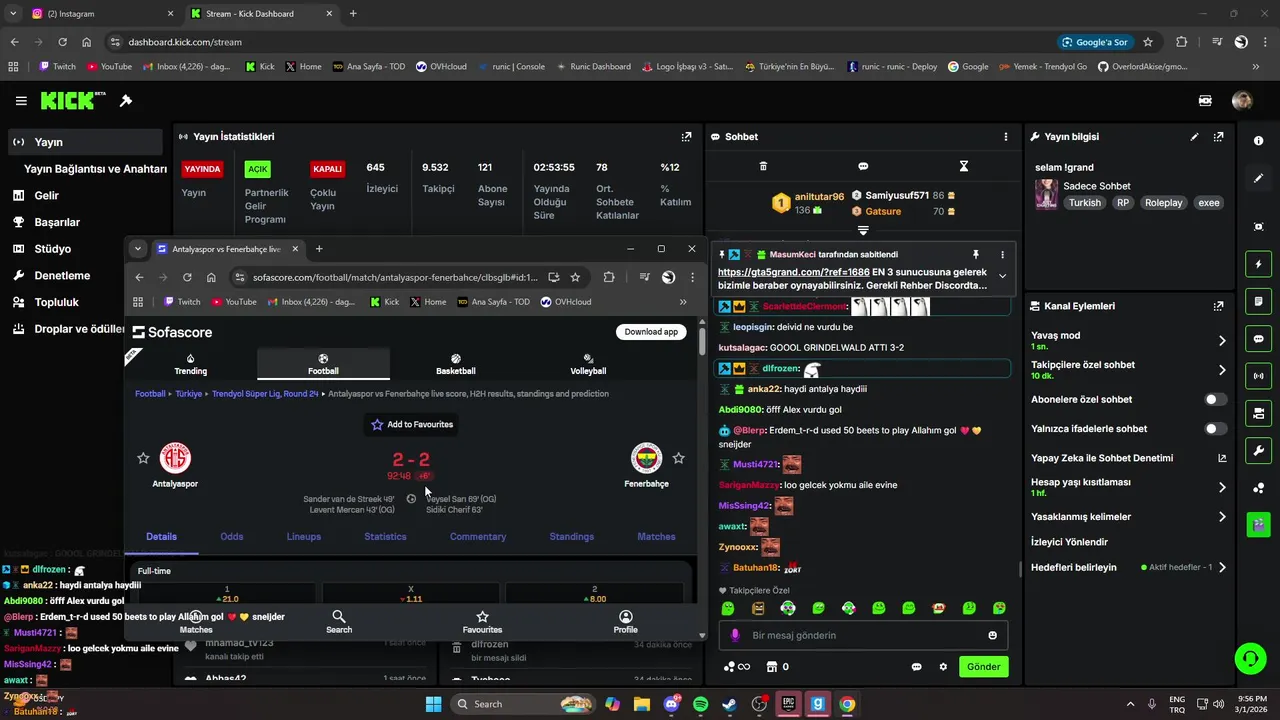Screen dimensions: 1280x720
Task: Click Away star icon beside Fenerbahçe
Action: click(x=678, y=458)
